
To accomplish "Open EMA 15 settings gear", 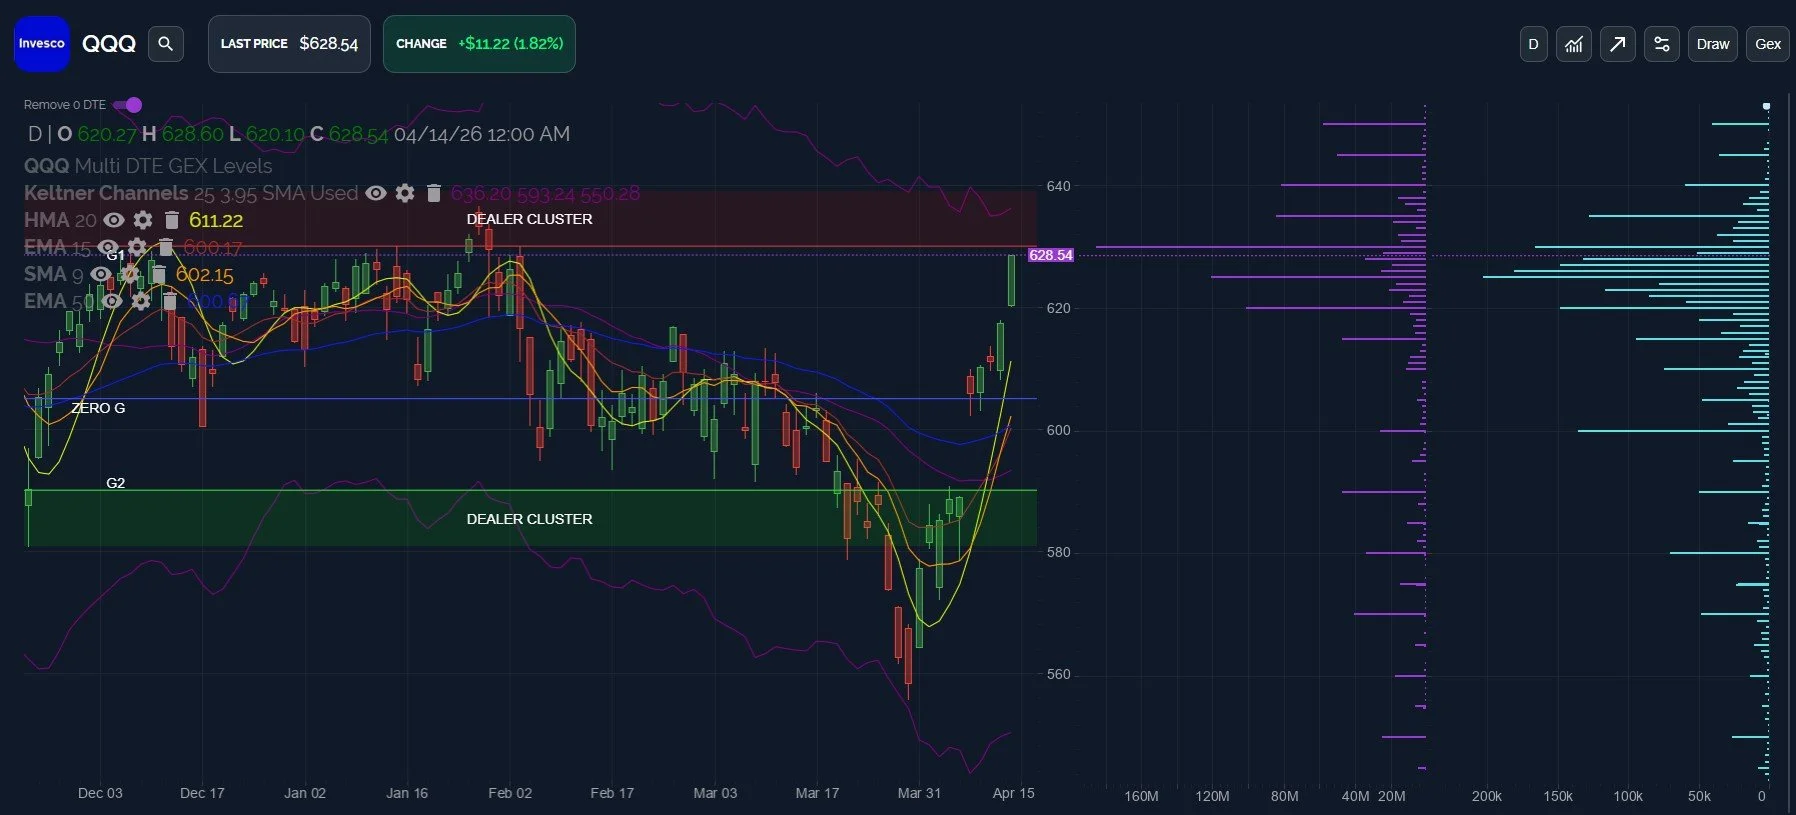I will (x=137, y=247).
